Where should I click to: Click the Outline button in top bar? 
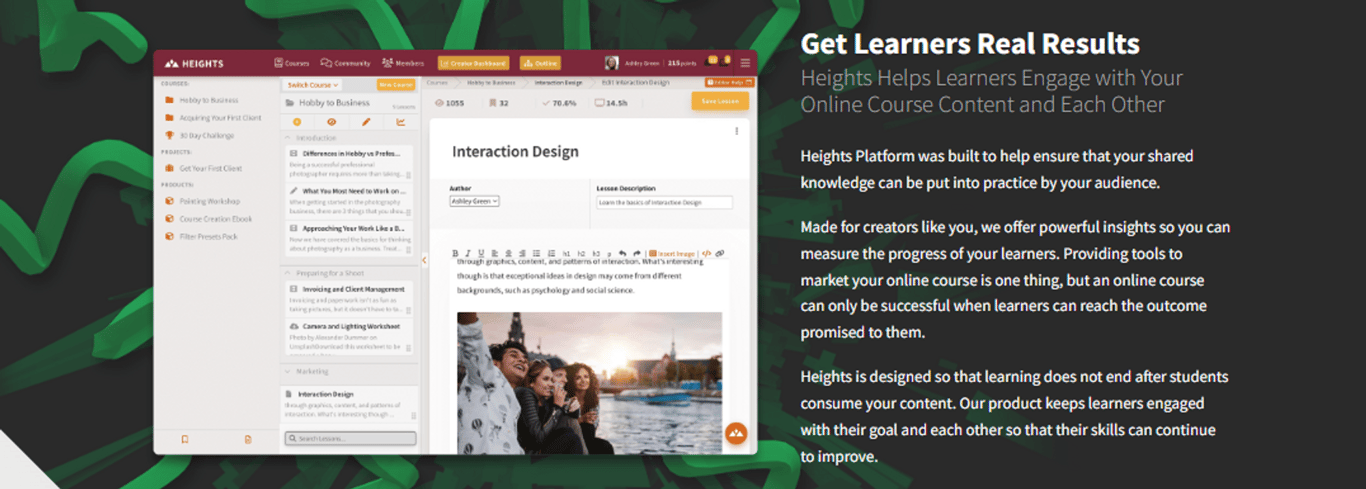pyautogui.click(x=540, y=63)
